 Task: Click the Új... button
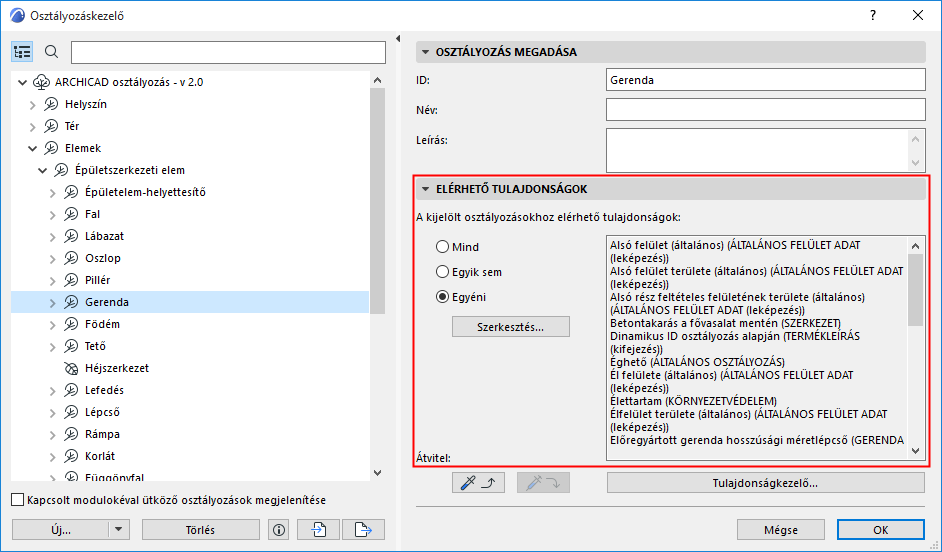click(x=61, y=530)
